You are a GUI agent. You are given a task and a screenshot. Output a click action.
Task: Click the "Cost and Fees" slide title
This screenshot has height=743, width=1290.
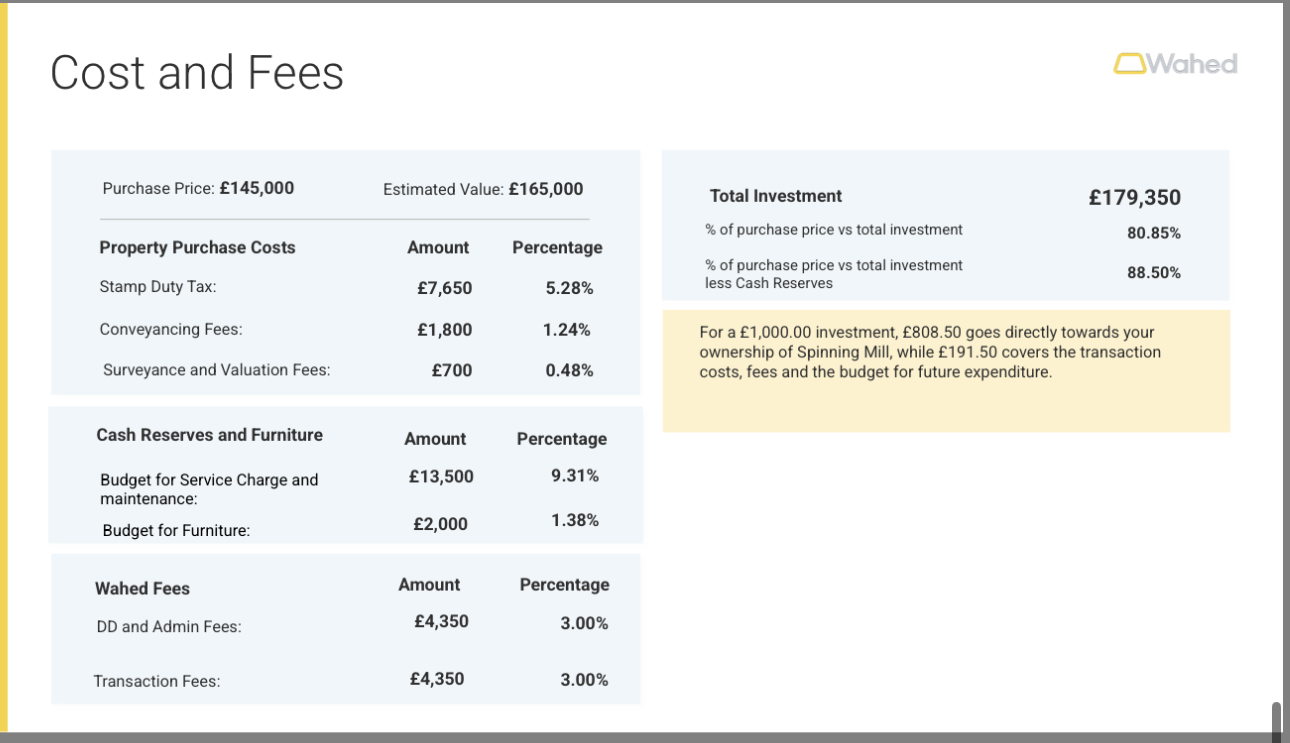[x=197, y=73]
